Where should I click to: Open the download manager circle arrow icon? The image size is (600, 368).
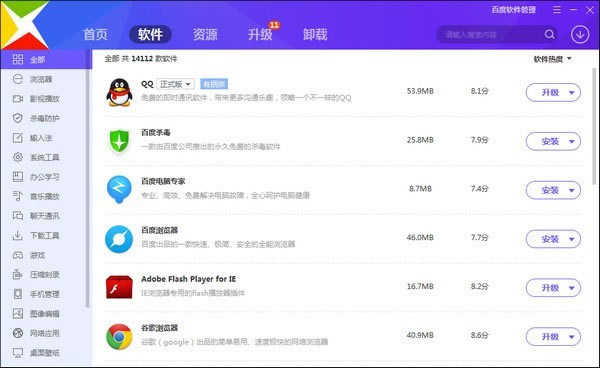580,34
